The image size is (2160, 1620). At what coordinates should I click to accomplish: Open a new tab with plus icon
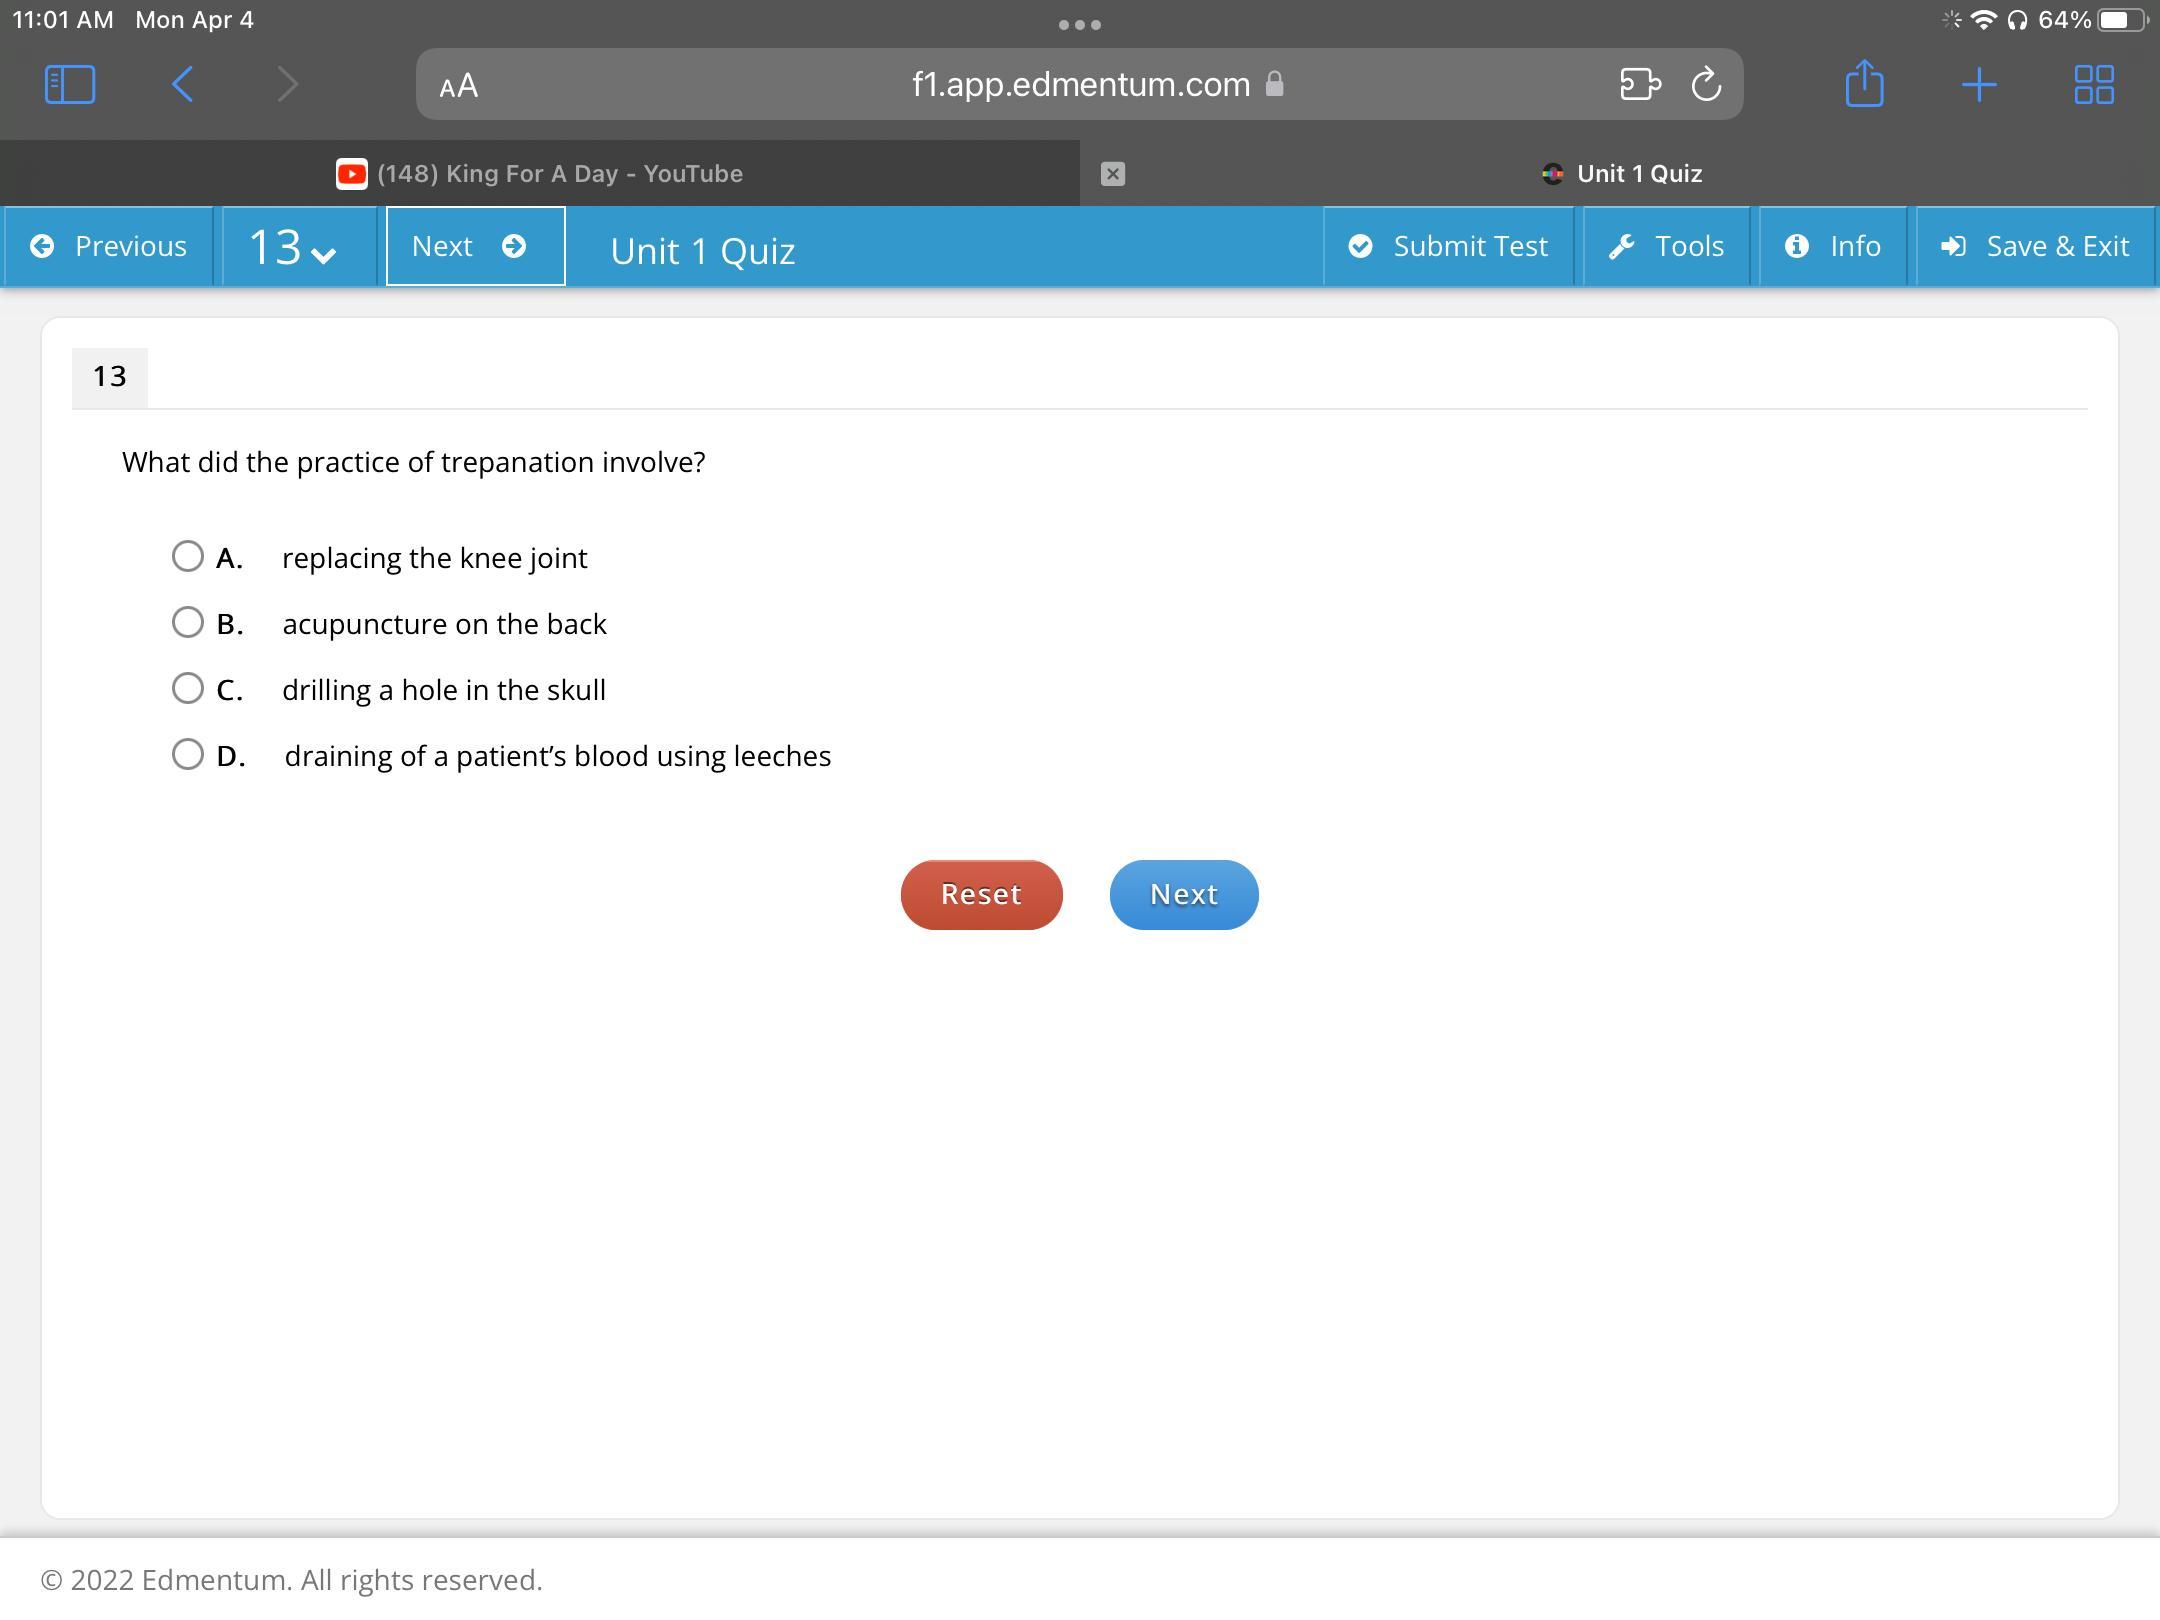click(x=1979, y=85)
